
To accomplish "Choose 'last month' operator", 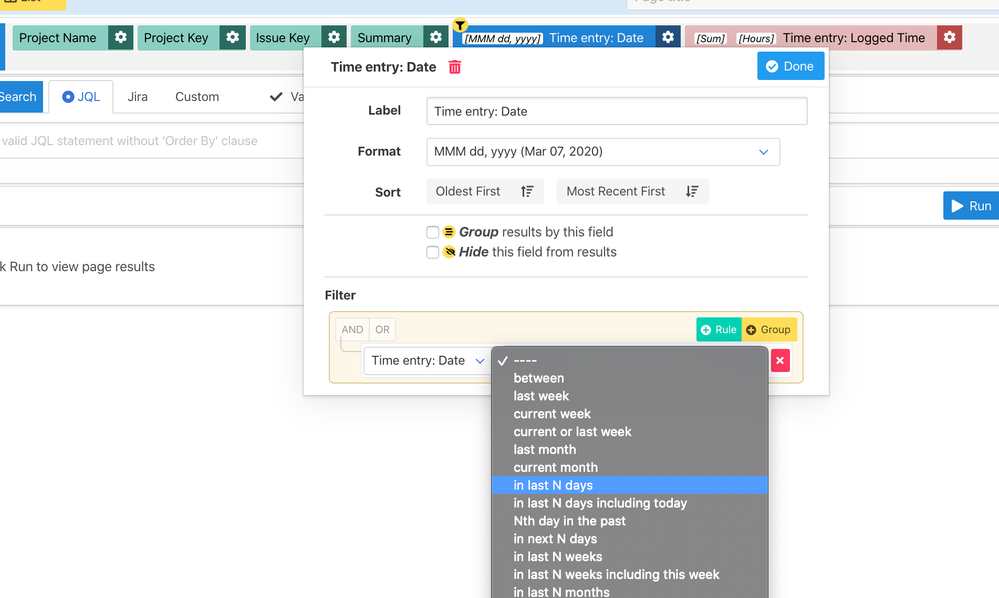I will 629,450.
